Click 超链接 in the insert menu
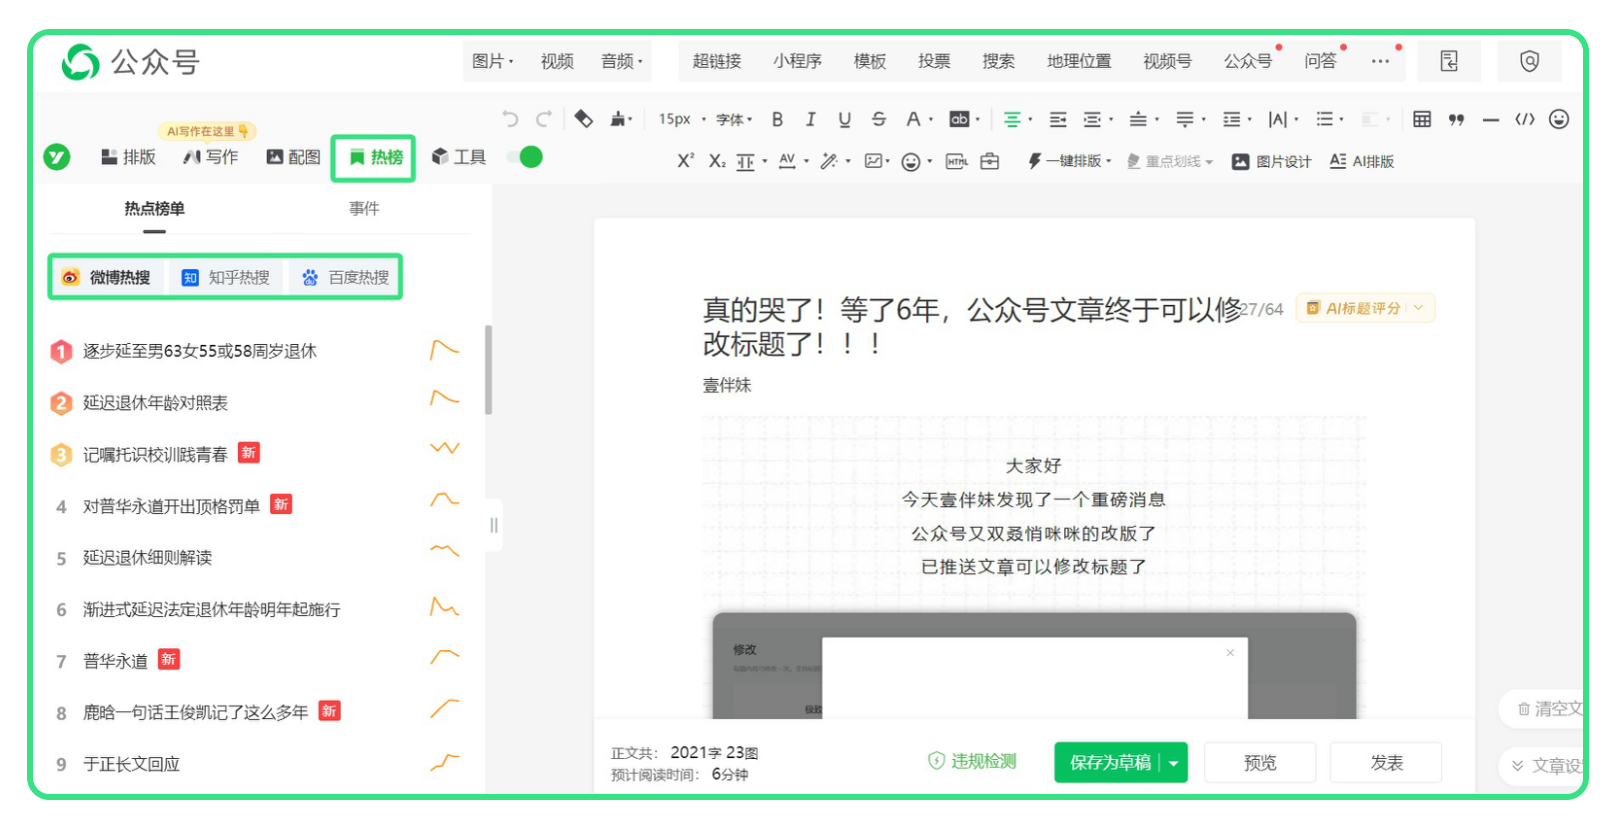 click(x=717, y=61)
